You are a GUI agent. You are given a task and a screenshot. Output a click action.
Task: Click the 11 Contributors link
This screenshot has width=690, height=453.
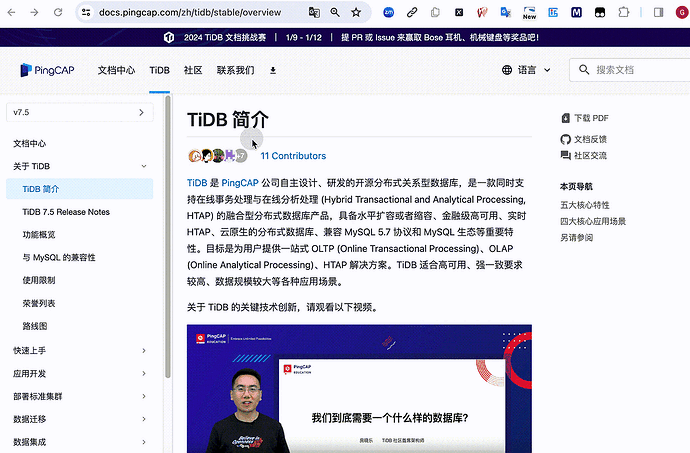(293, 156)
